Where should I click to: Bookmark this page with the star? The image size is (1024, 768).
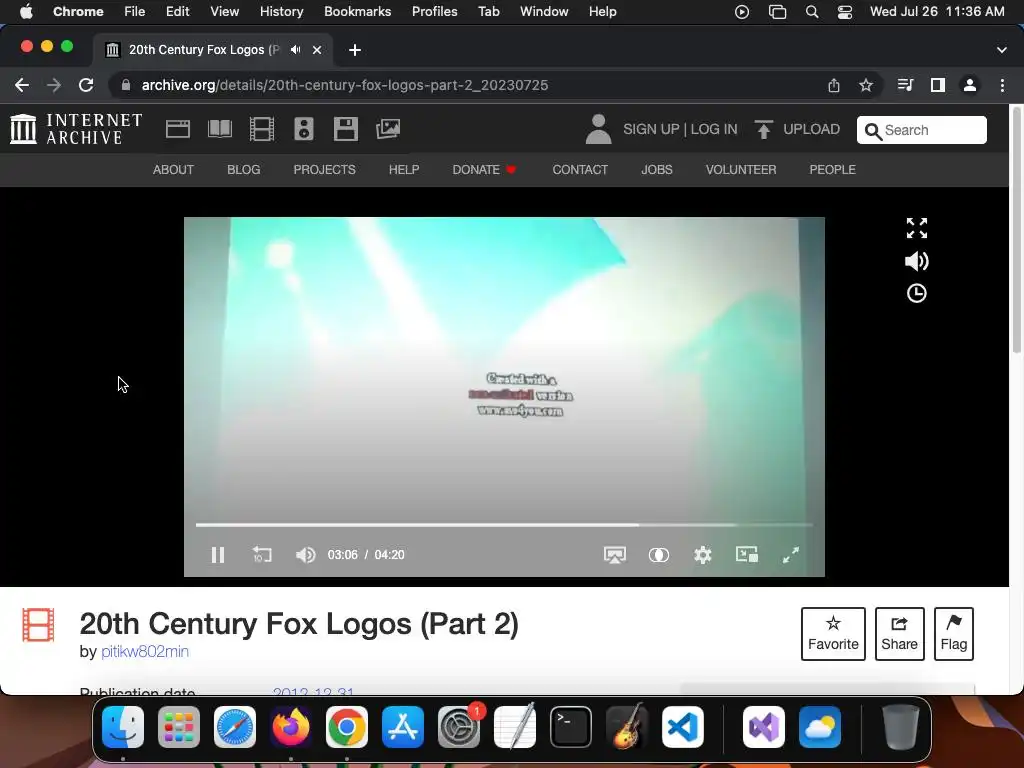pyautogui.click(x=866, y=85)
